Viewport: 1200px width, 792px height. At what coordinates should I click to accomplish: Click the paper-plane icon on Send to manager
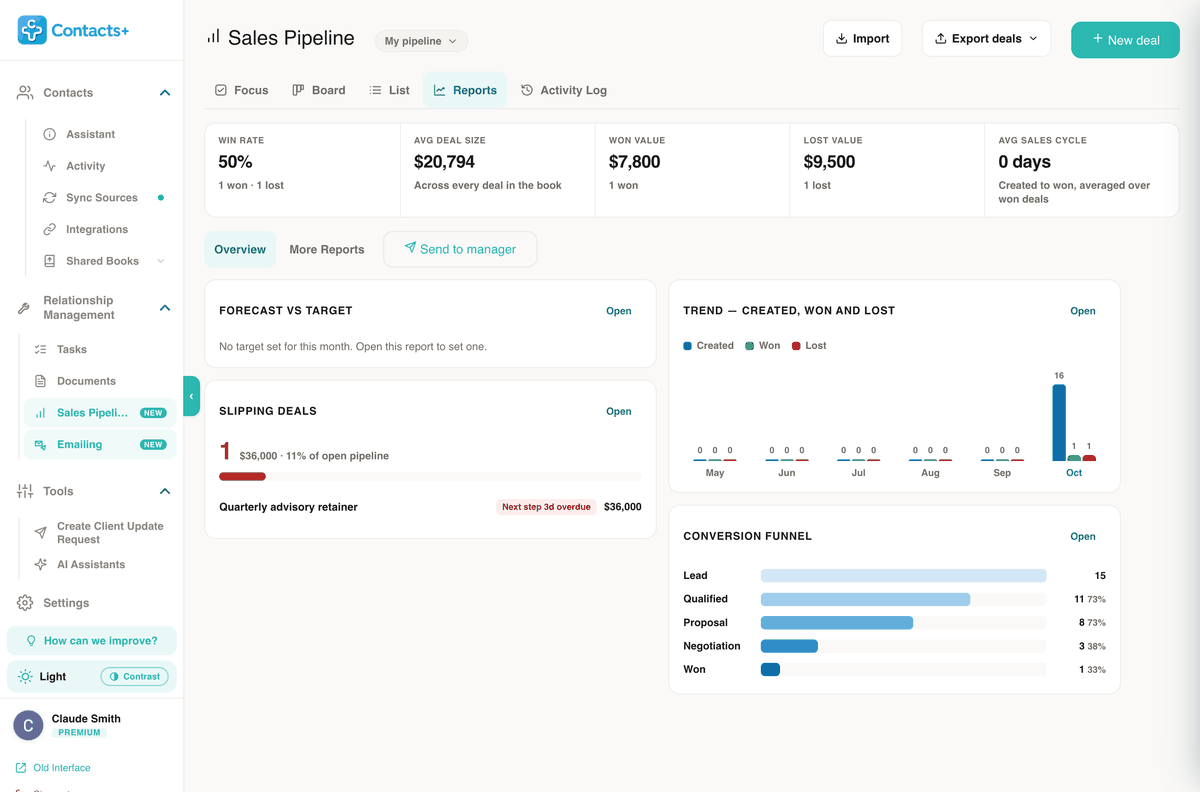(410, 248)
